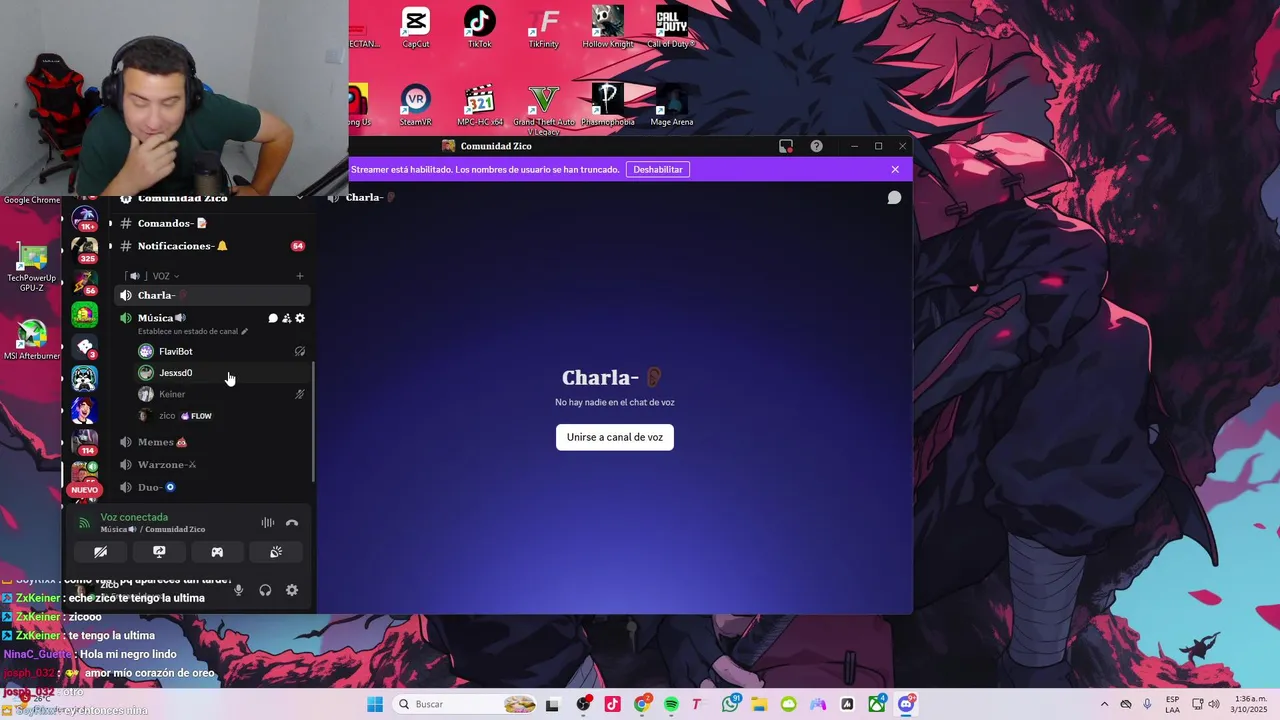Open server with 325 badge
This screenshot has width=1280, height=720.
(x=85, y=249)
